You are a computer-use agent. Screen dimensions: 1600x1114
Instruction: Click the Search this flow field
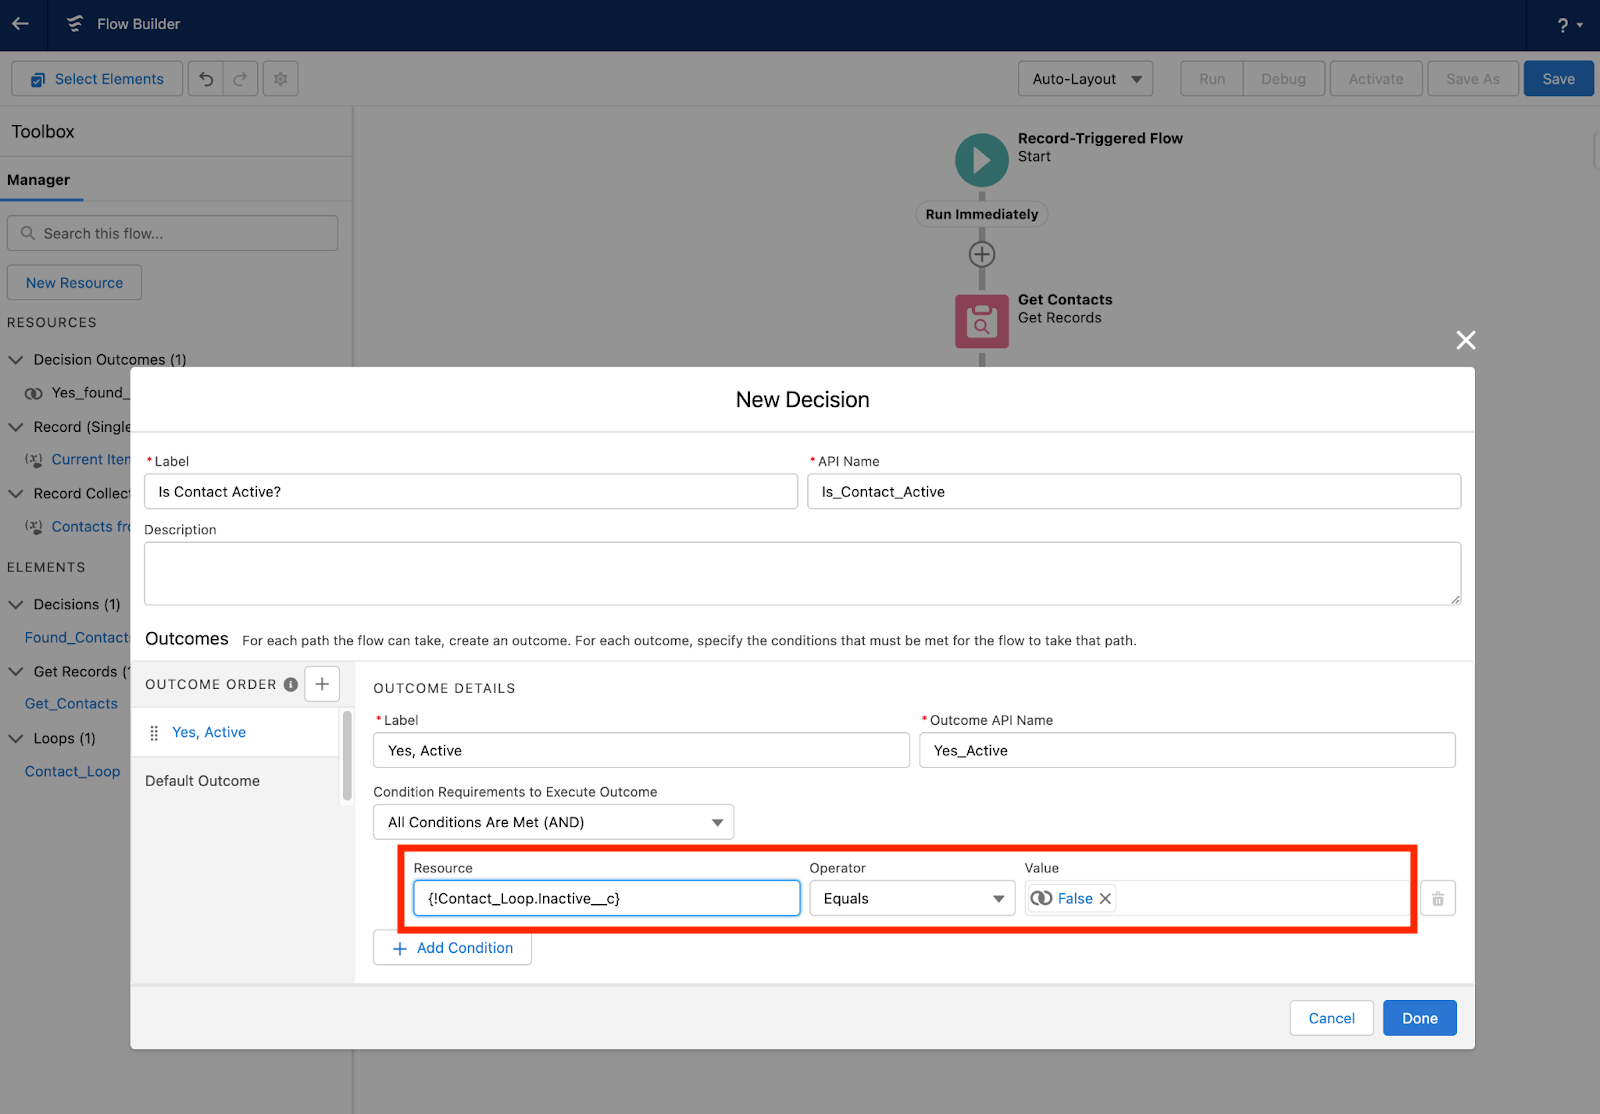(172, 232)
